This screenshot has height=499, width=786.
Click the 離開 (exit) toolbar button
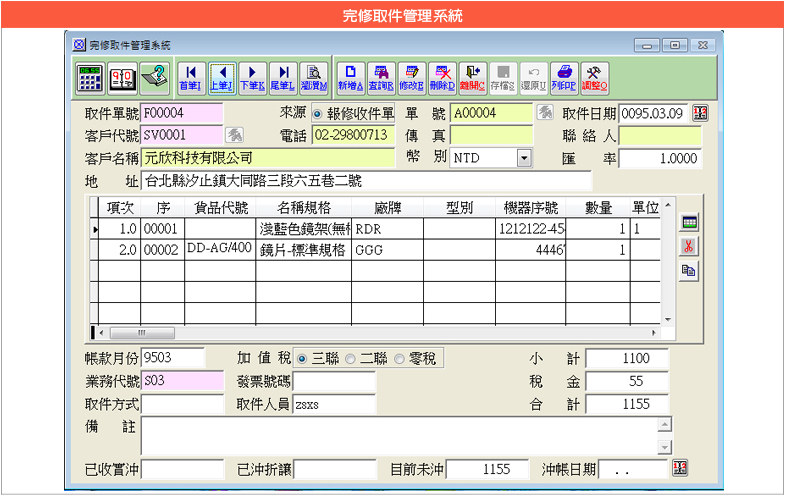coord(472,75)
